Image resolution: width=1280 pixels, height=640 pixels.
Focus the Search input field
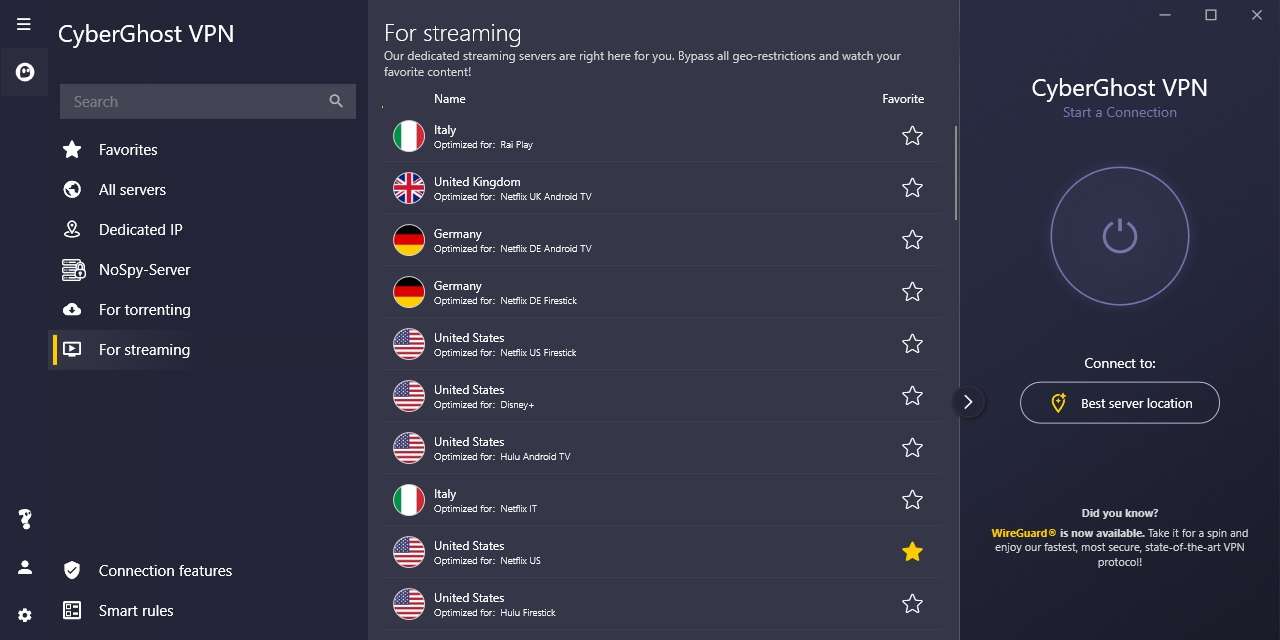click(x=195, y=101)
